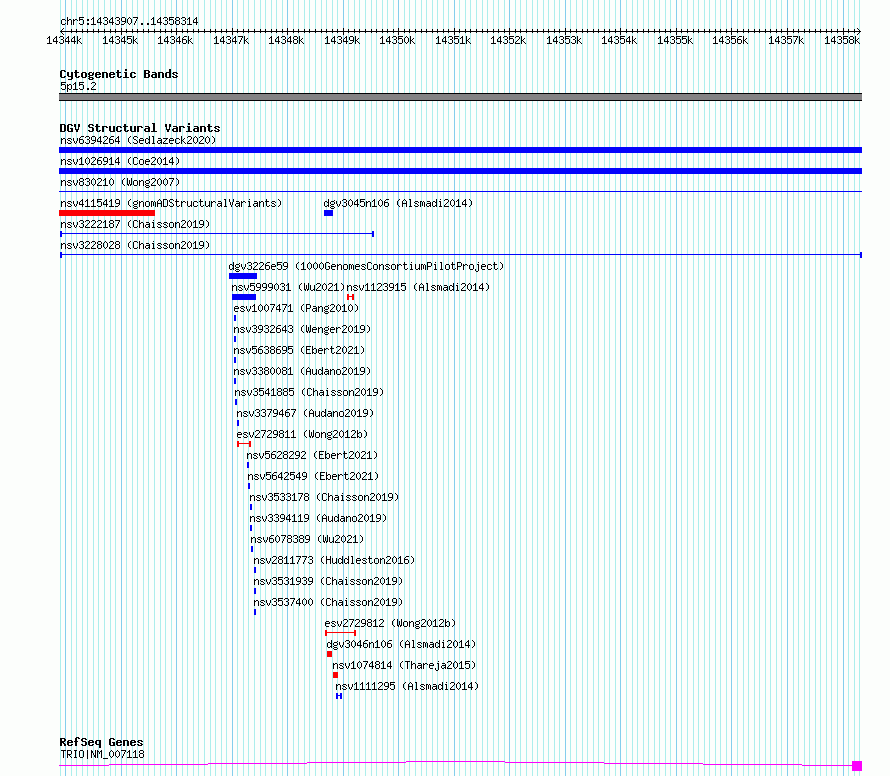Open nsv3537400 (Chaisson2019) variant label
890x776 pixels.
point(329,602)
